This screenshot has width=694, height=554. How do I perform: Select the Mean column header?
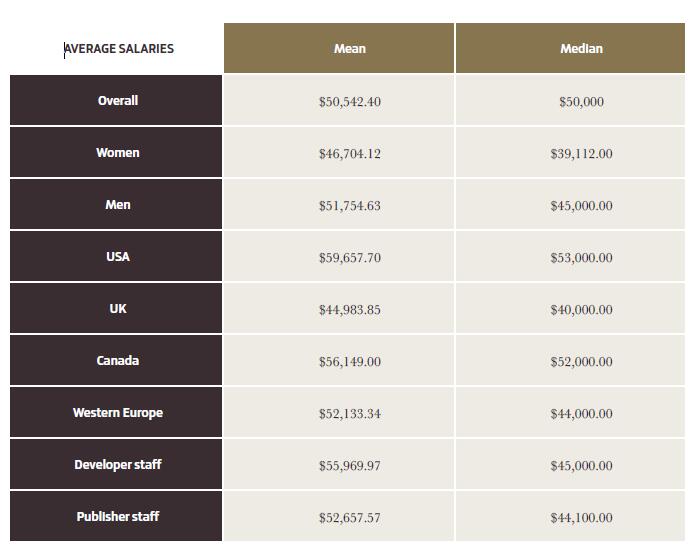pyautogui.click(x=339, y=48)
